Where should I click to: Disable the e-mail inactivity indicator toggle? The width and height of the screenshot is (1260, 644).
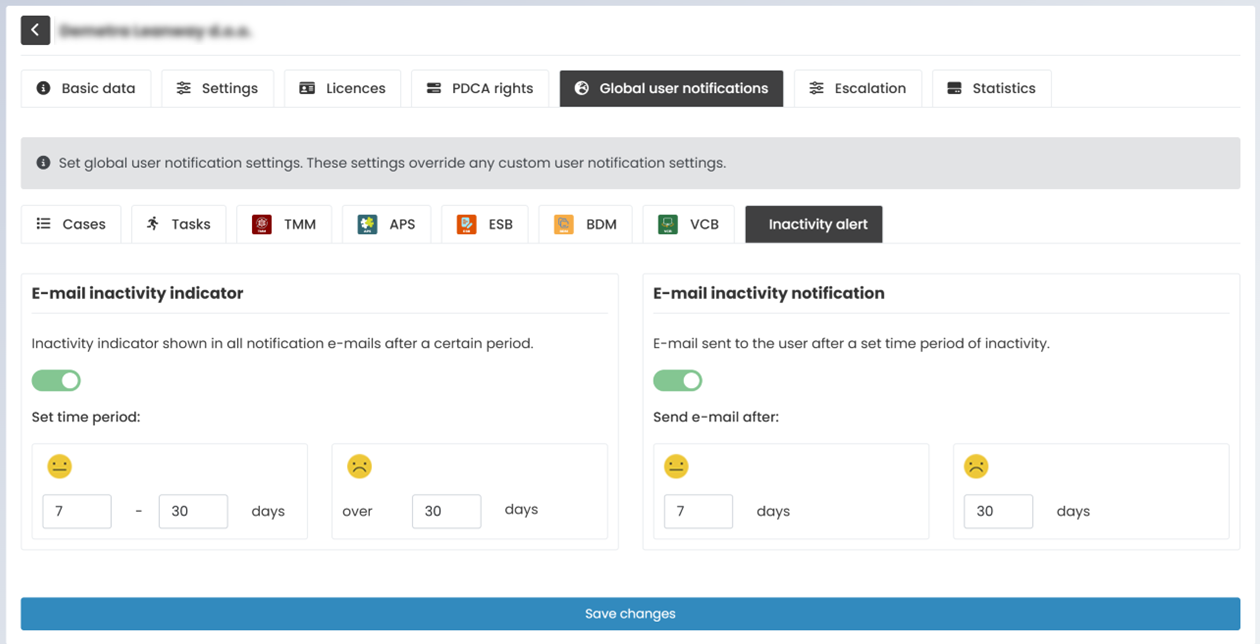(x=56, y=381)
